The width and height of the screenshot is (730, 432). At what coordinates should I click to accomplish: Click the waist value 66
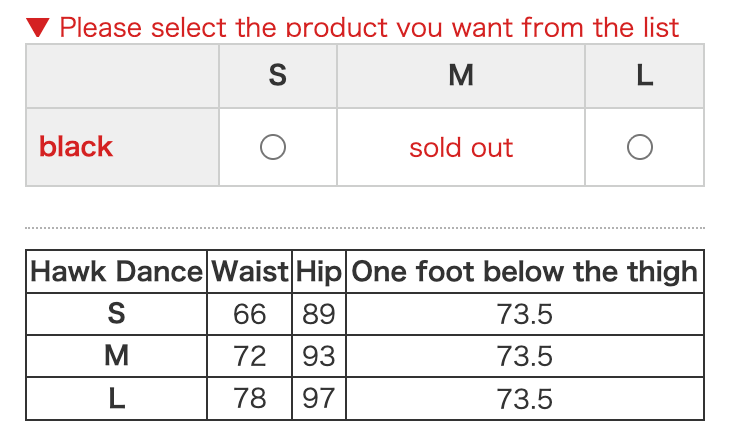click(250, 314)
